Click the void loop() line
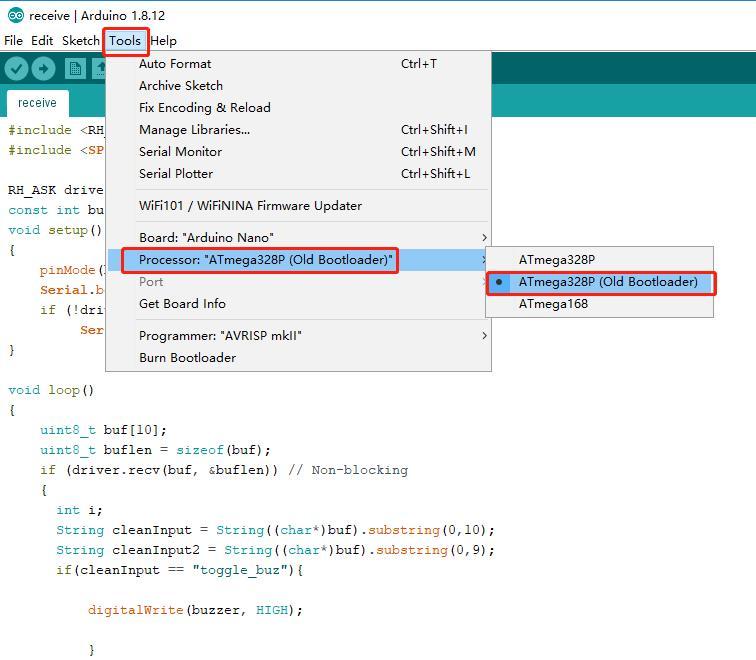This screenshot has height=660, width=756. tap(51, 390)
